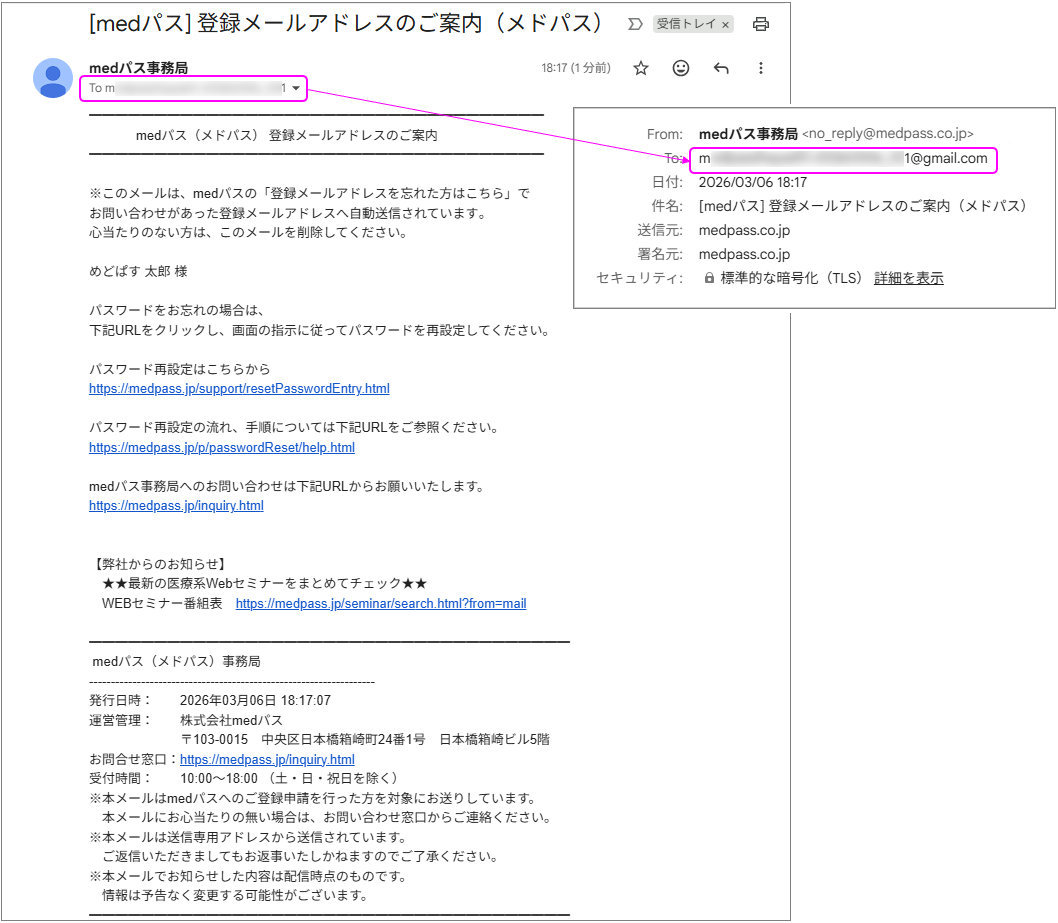1058x923 pixels.
Task: Open the resetPasswordEntry.html link
Action: [239, 389]
